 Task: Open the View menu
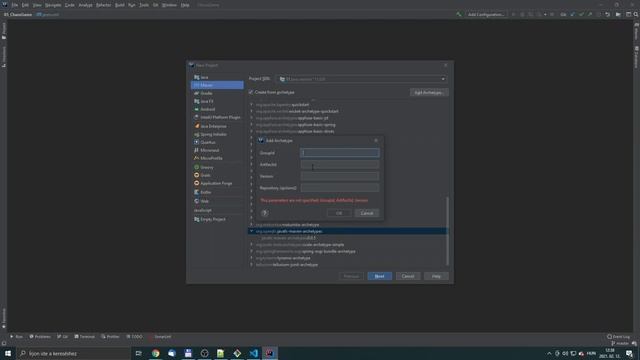(x=37, y=5)
